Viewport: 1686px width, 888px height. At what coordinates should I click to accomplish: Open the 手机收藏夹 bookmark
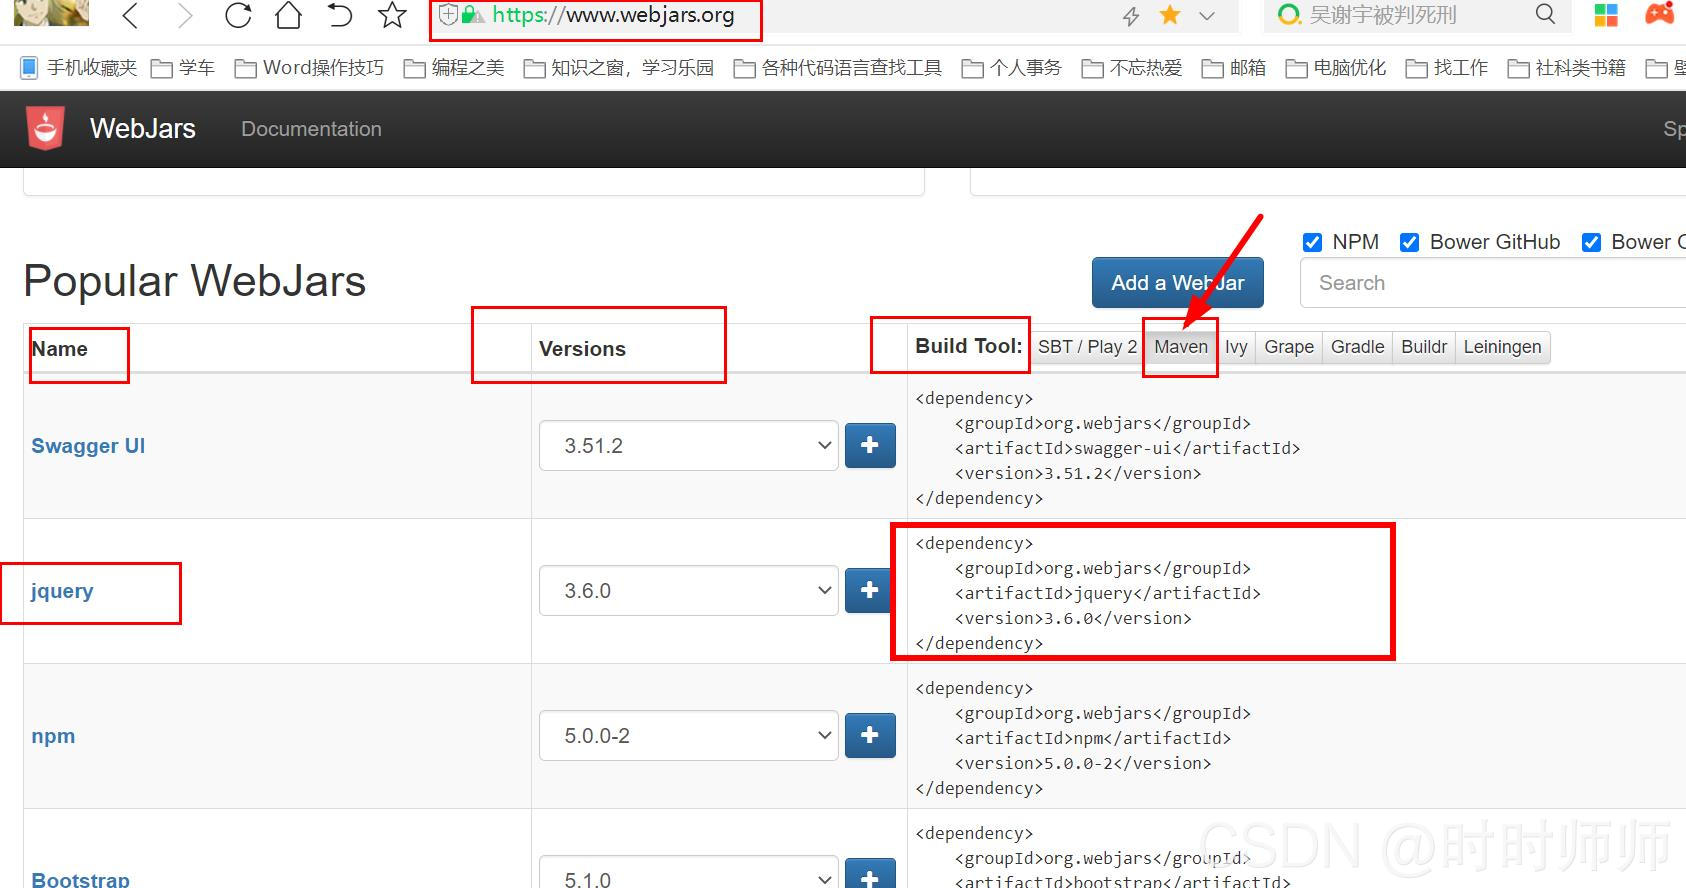point(79,68)
